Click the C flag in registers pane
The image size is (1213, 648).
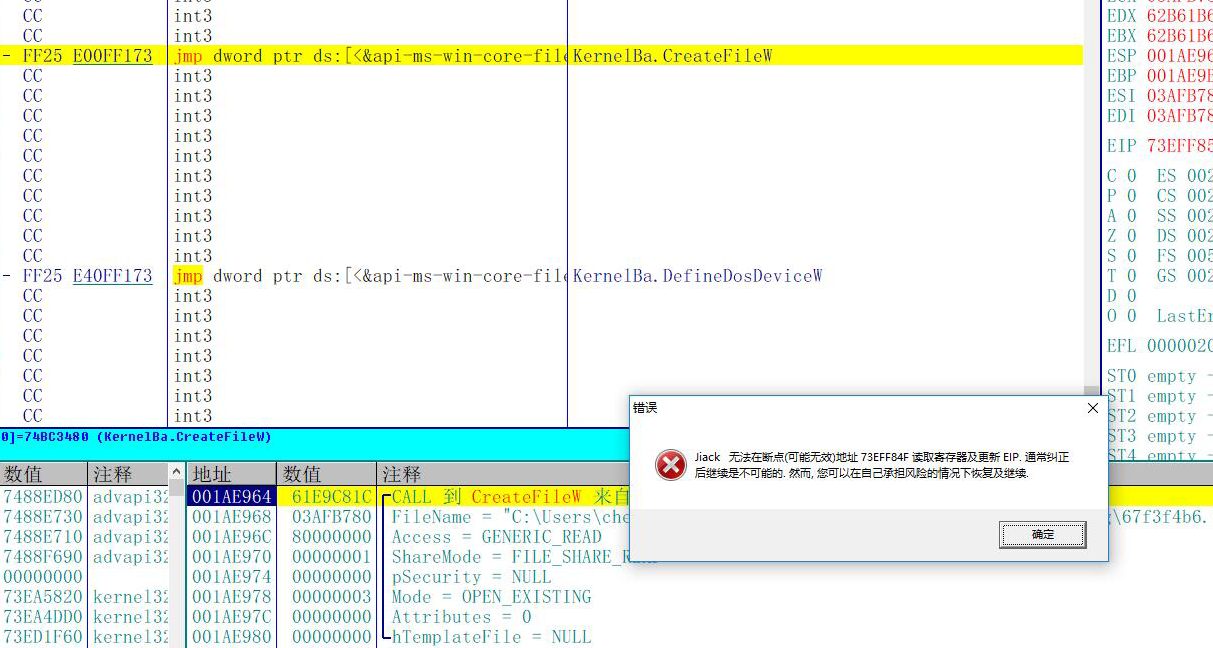(x=1121, y=176)
